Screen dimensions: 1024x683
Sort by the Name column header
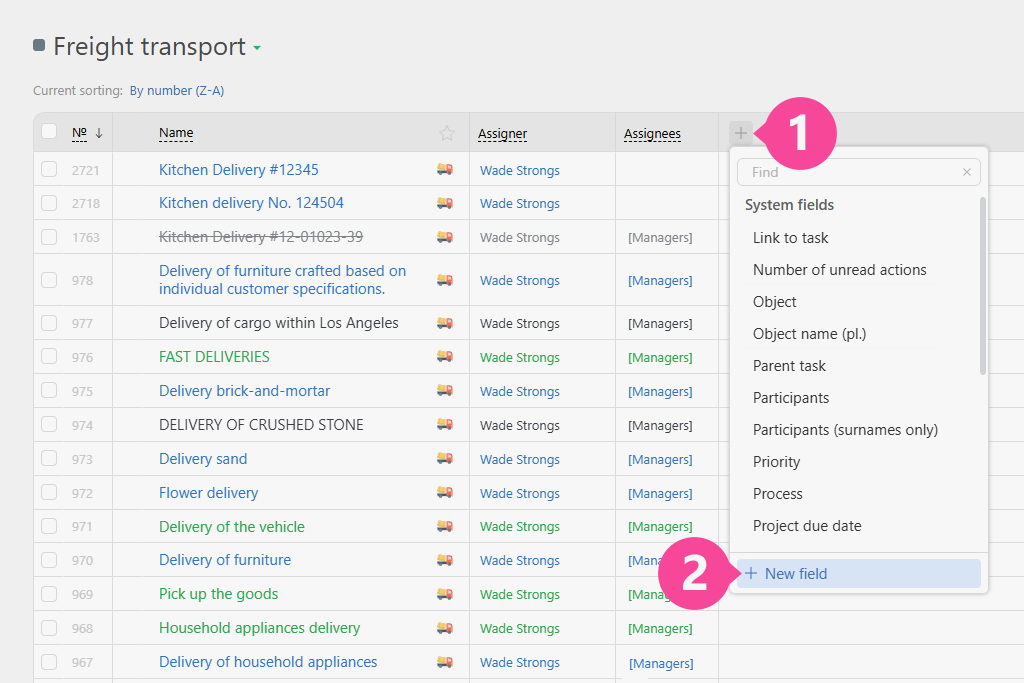pyautogui.click(x=176, y=133)
